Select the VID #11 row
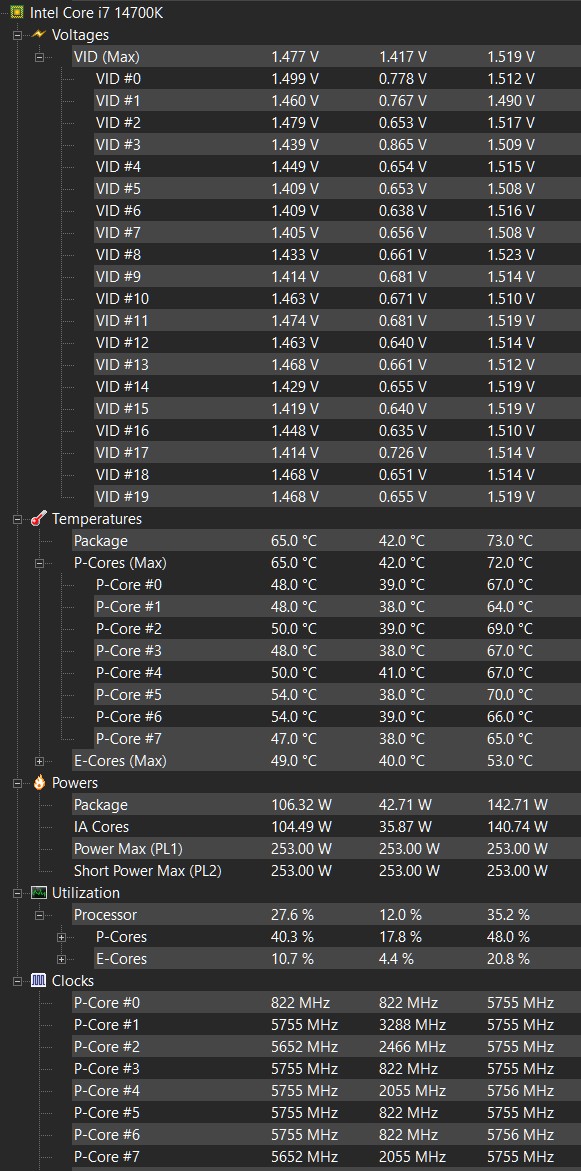The height and width of the screenshot is (1171, 581). (x=338, y=320)
